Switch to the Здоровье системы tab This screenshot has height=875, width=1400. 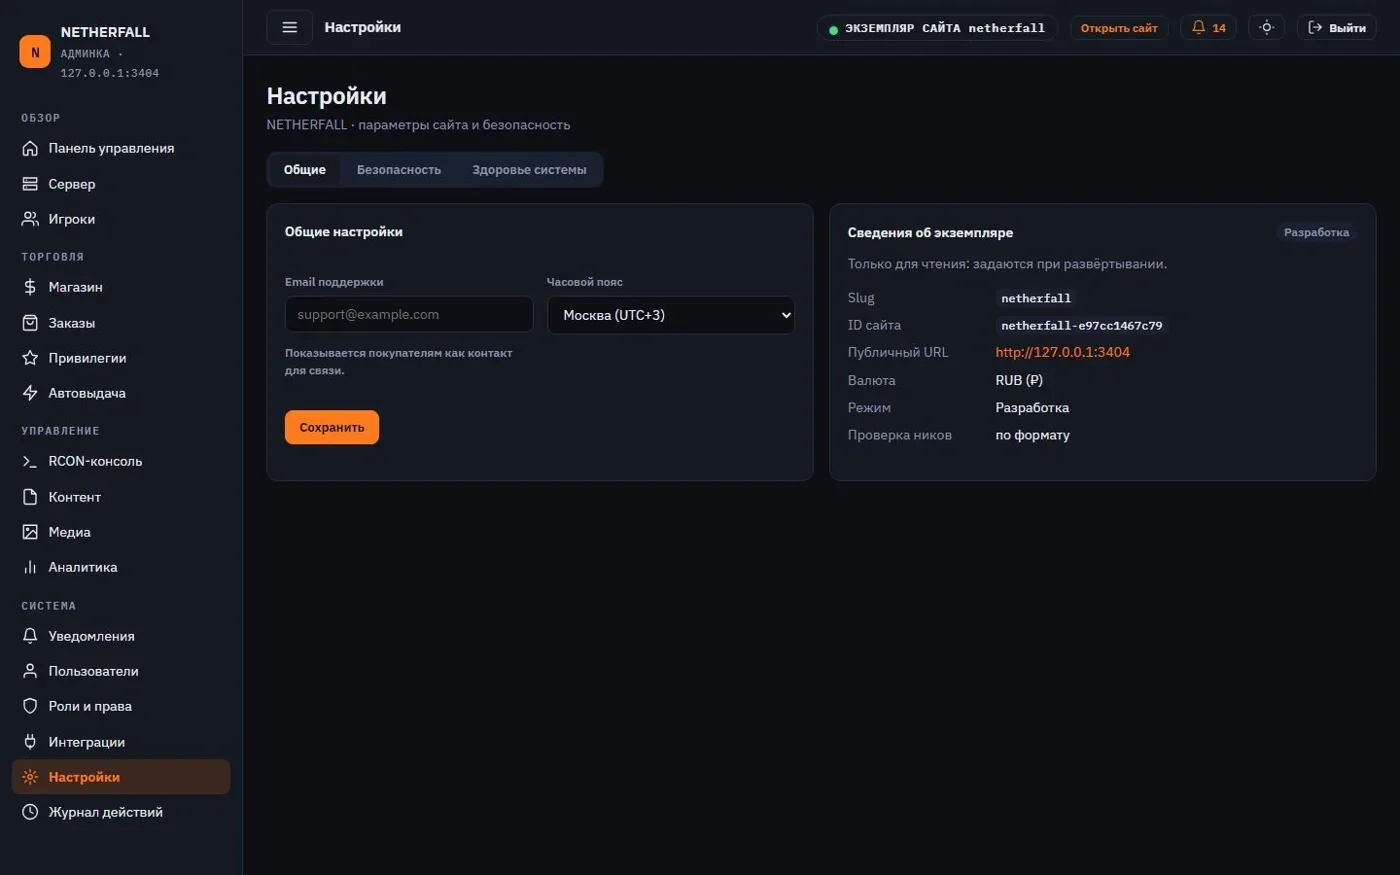point(529,170)
